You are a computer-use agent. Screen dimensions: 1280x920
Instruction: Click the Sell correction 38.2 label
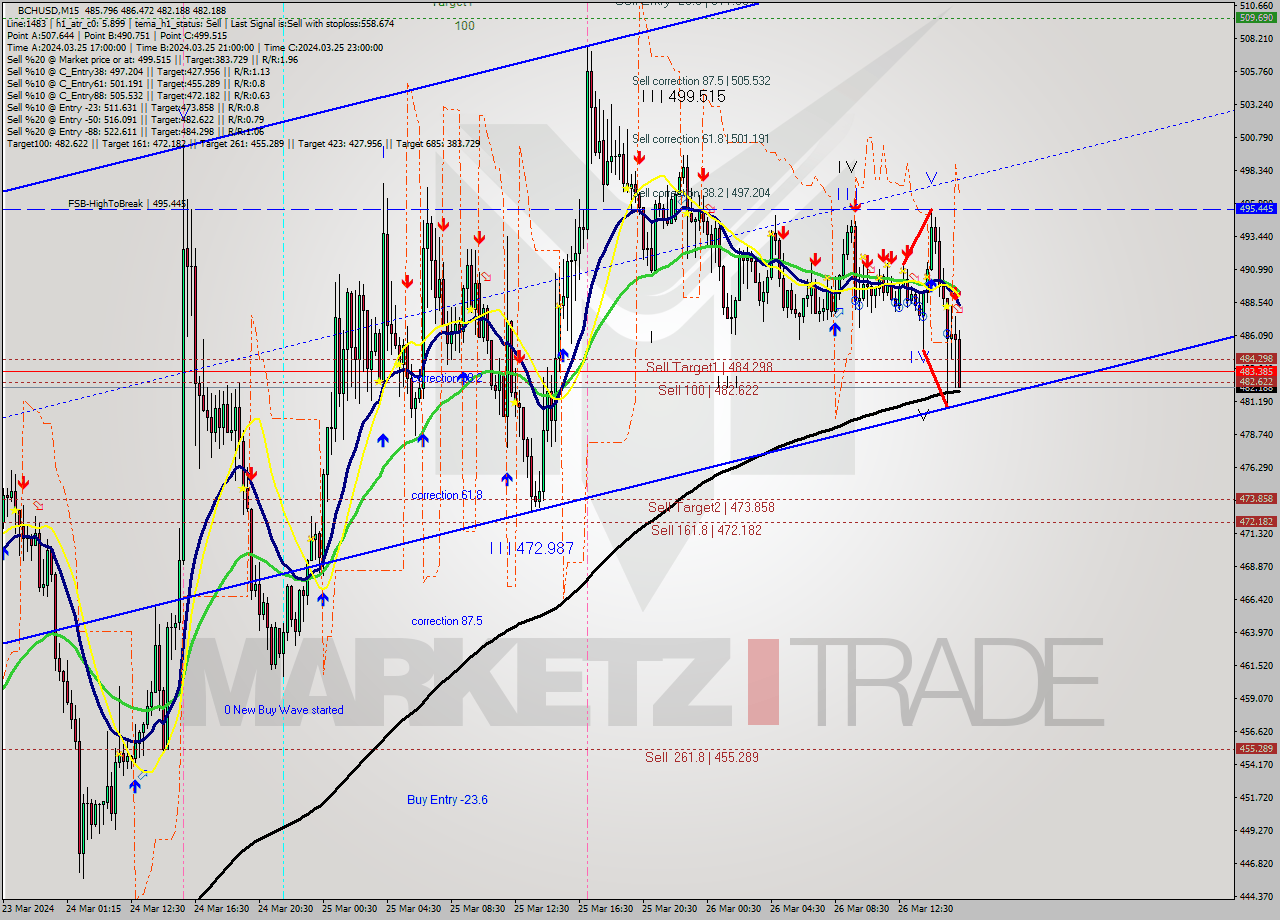click(703, 193)
